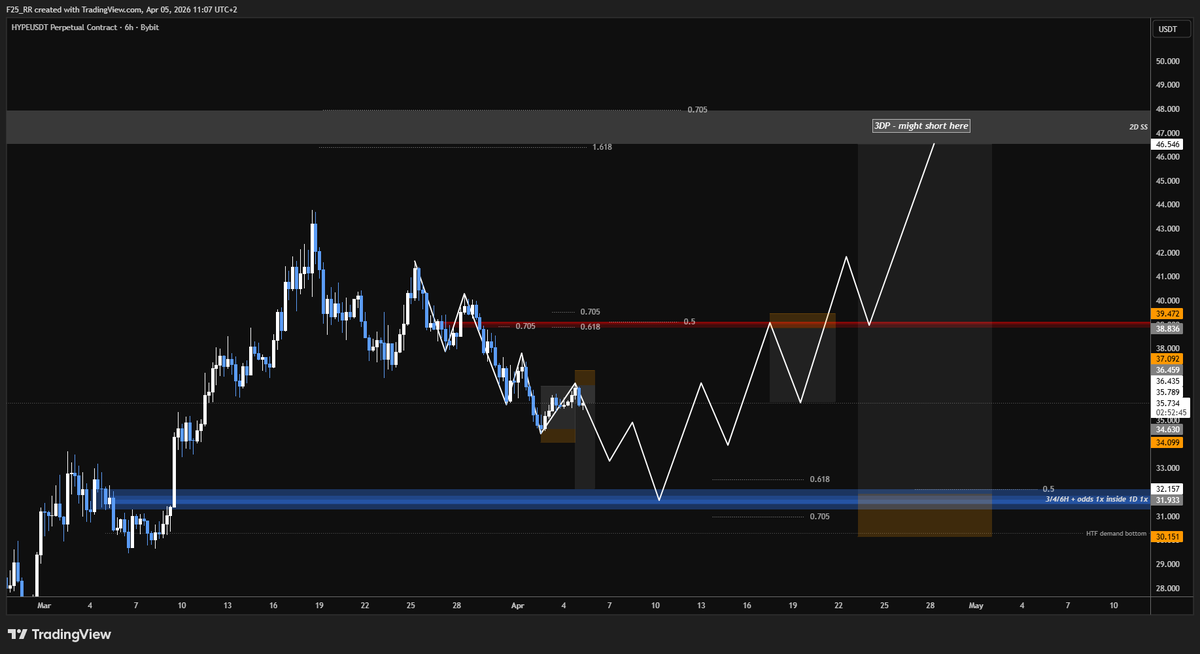Click the May label on time axis
1200x654 pixels.
tap(976, 606)
